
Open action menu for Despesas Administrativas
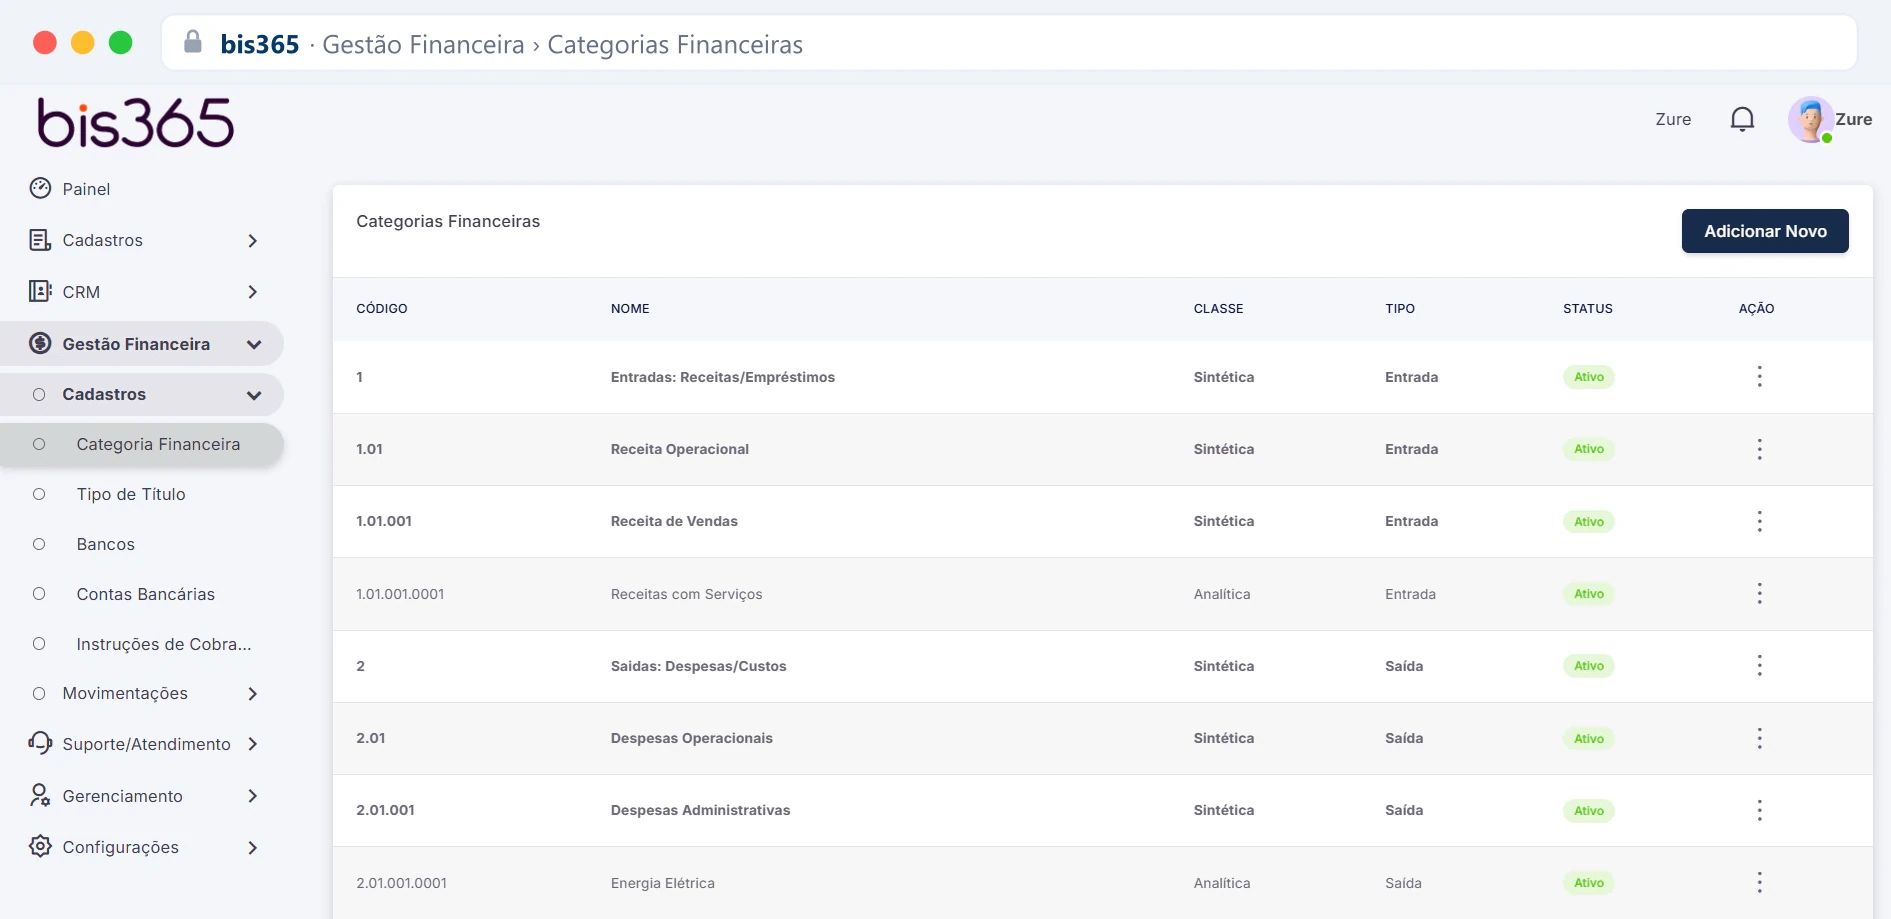click(1760, 810)
